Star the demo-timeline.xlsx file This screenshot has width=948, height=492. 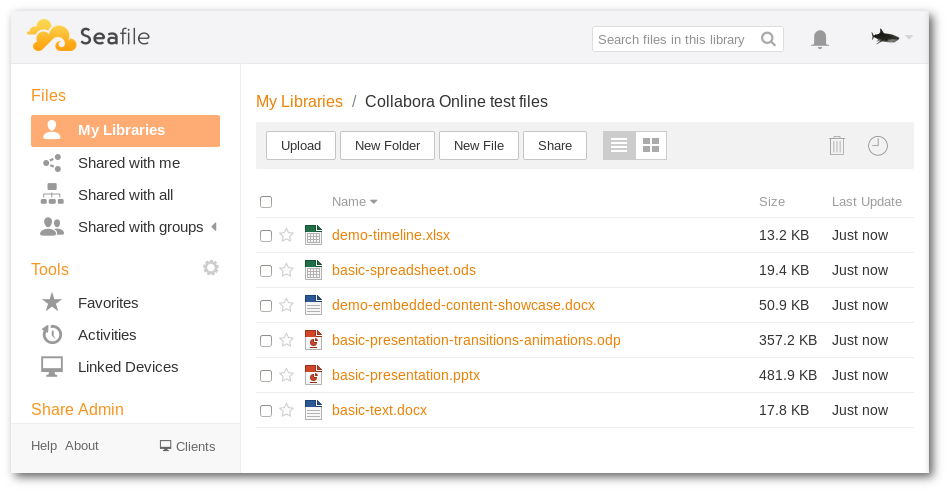pos(287,235)
